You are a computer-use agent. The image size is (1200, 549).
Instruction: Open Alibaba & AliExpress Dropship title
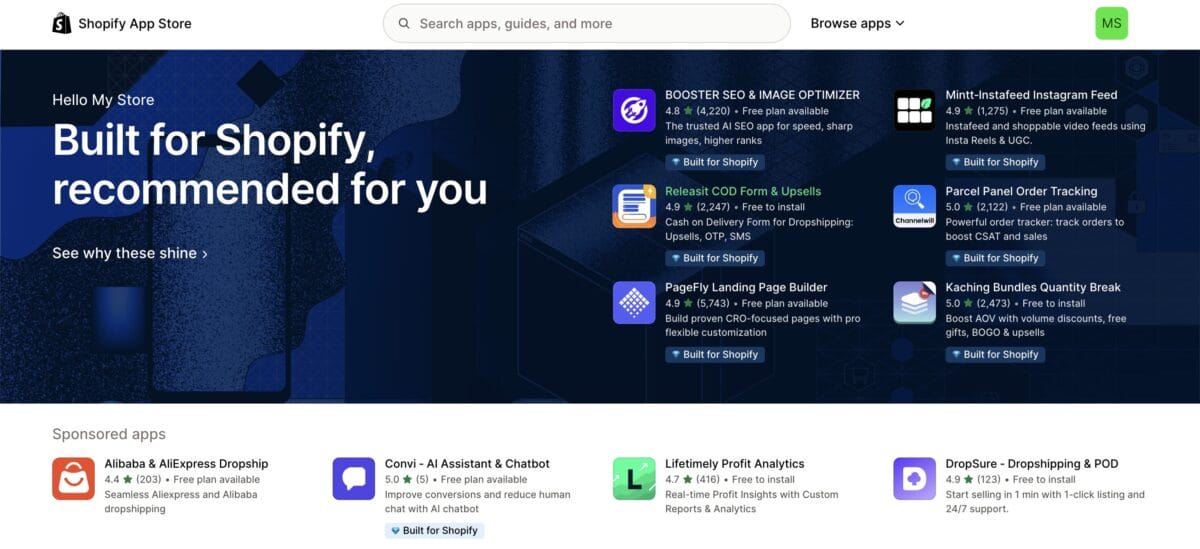click(x=186, y=464)
